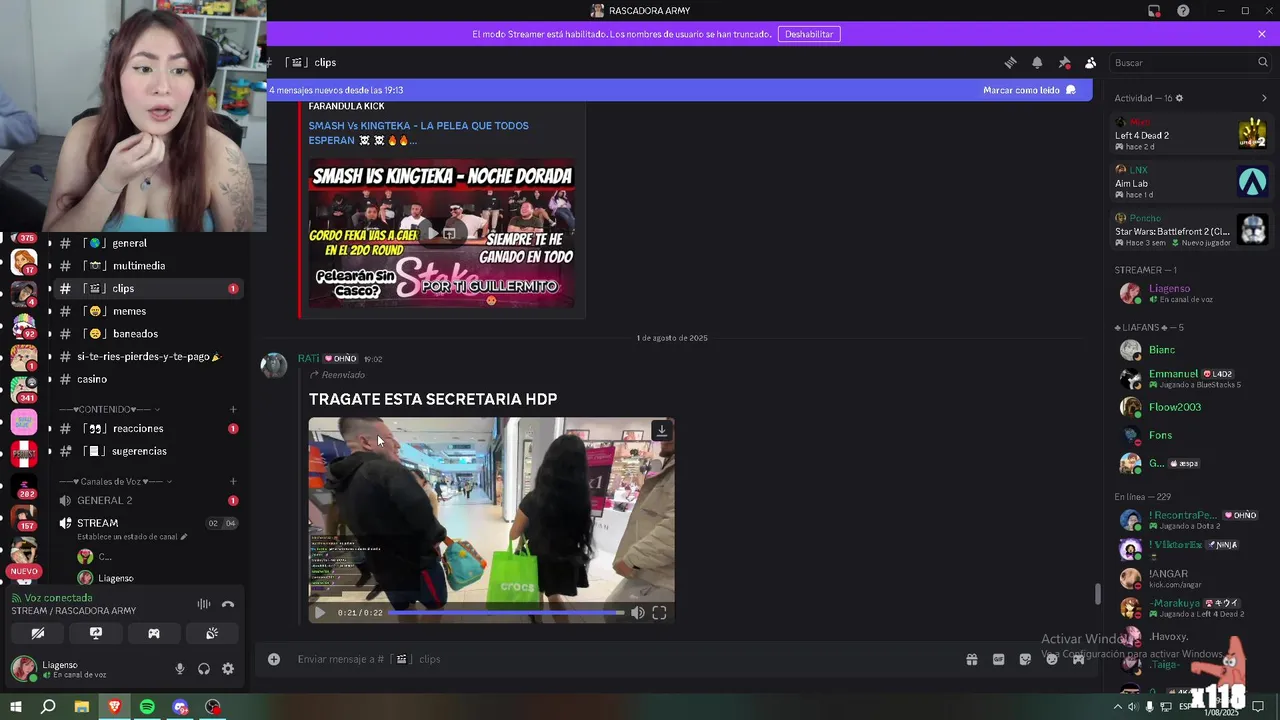Start an activity with gamepad button
This screenshot has height=720, width=1280.
154,633
